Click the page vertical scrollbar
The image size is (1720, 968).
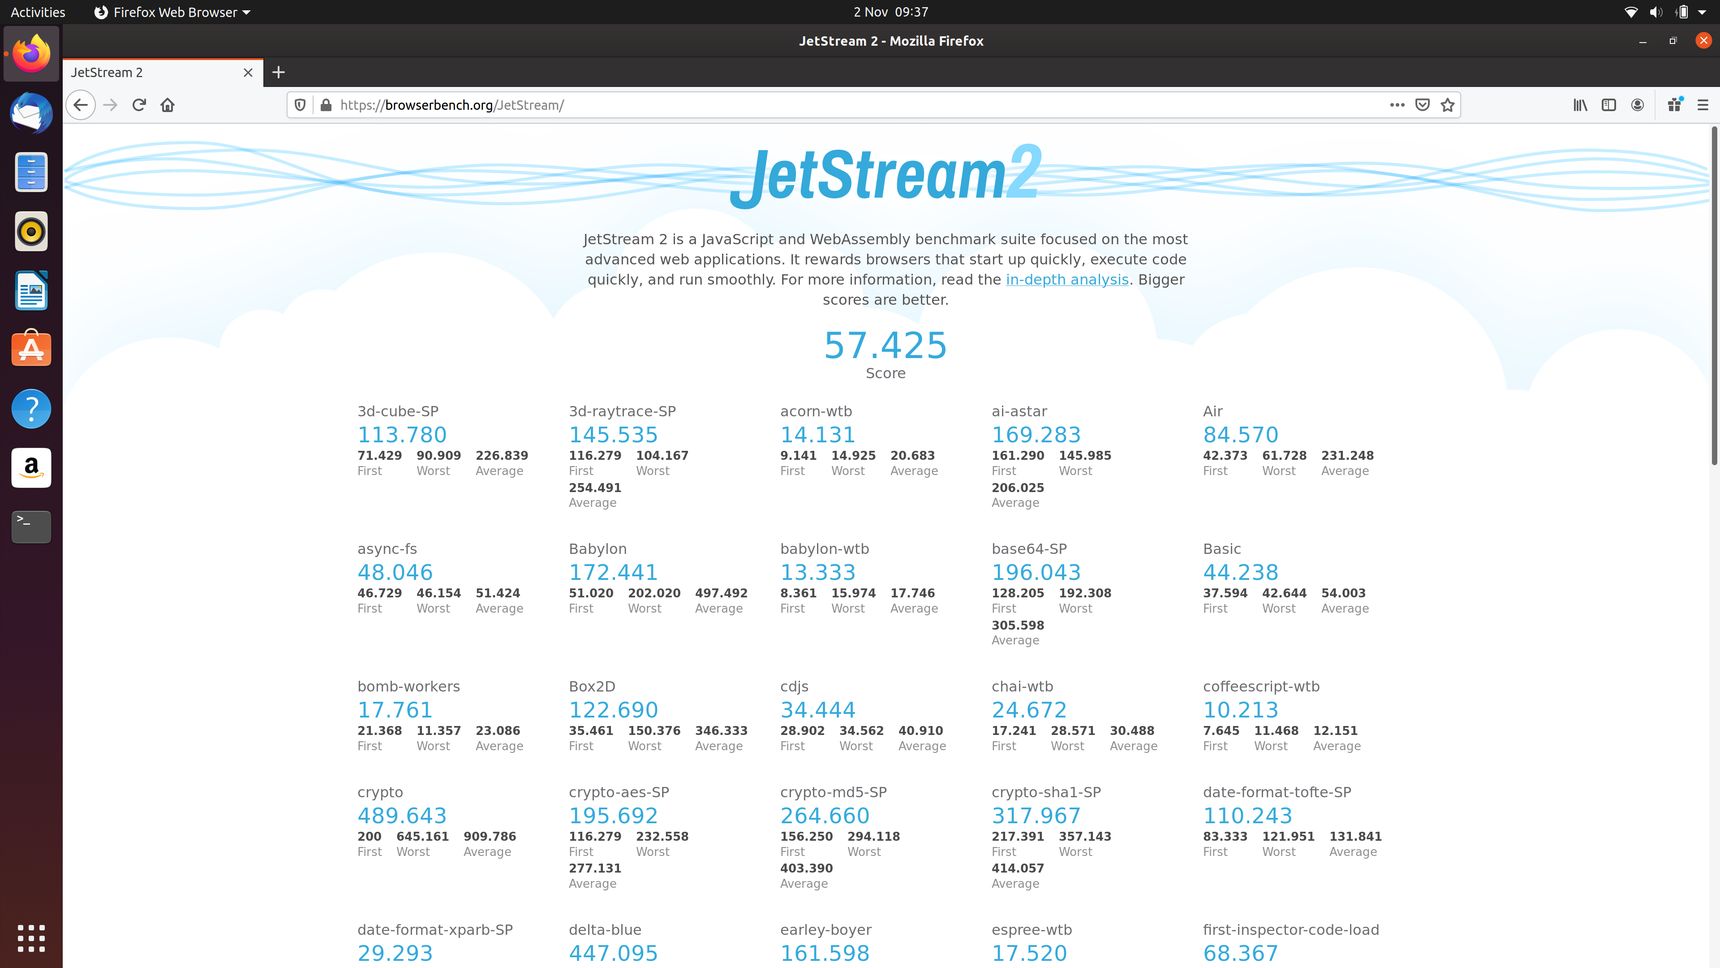coord(1714,295)
